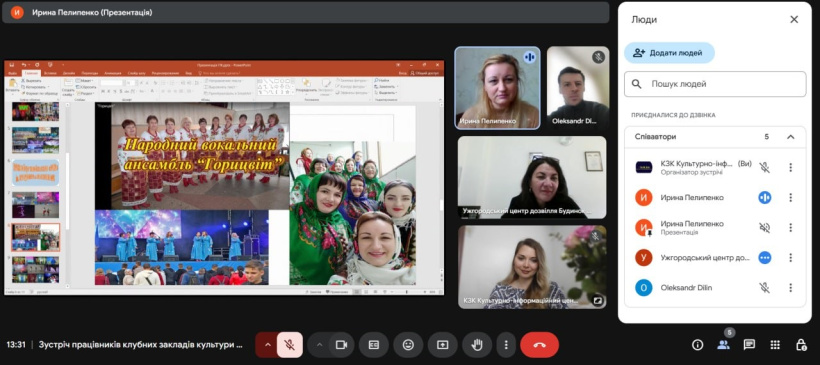Image resolution: width=820 pixels, height=365 pixels.
Task: Toggle the camera button
Action: (x=341, y=345)
